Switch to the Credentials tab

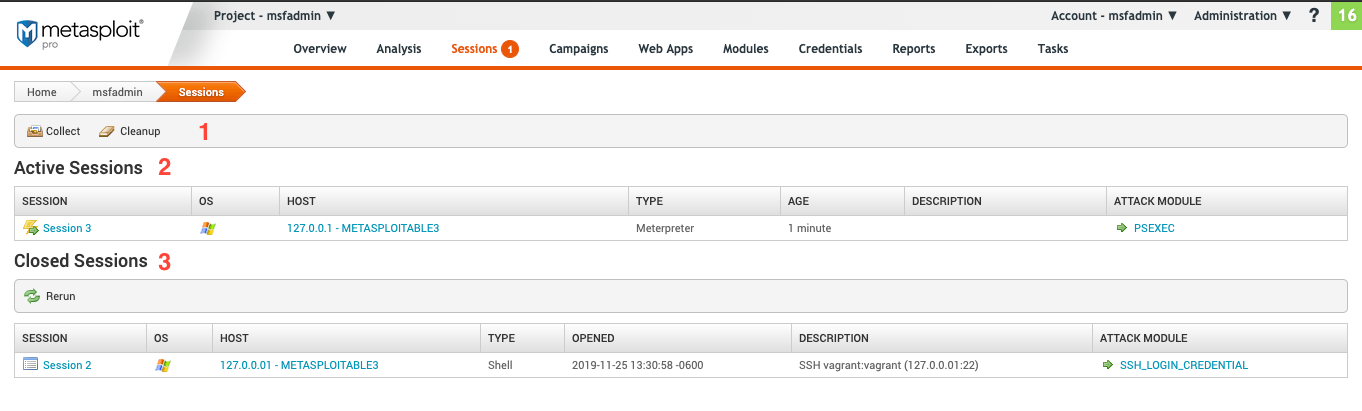(x=830, y=49)
